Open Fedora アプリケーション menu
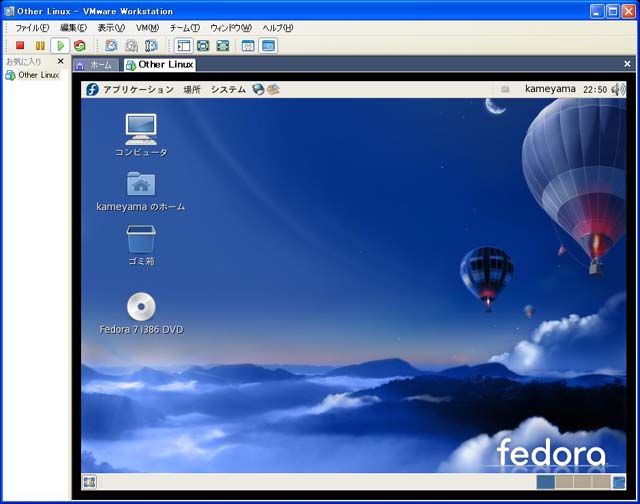 coord(138,89)
